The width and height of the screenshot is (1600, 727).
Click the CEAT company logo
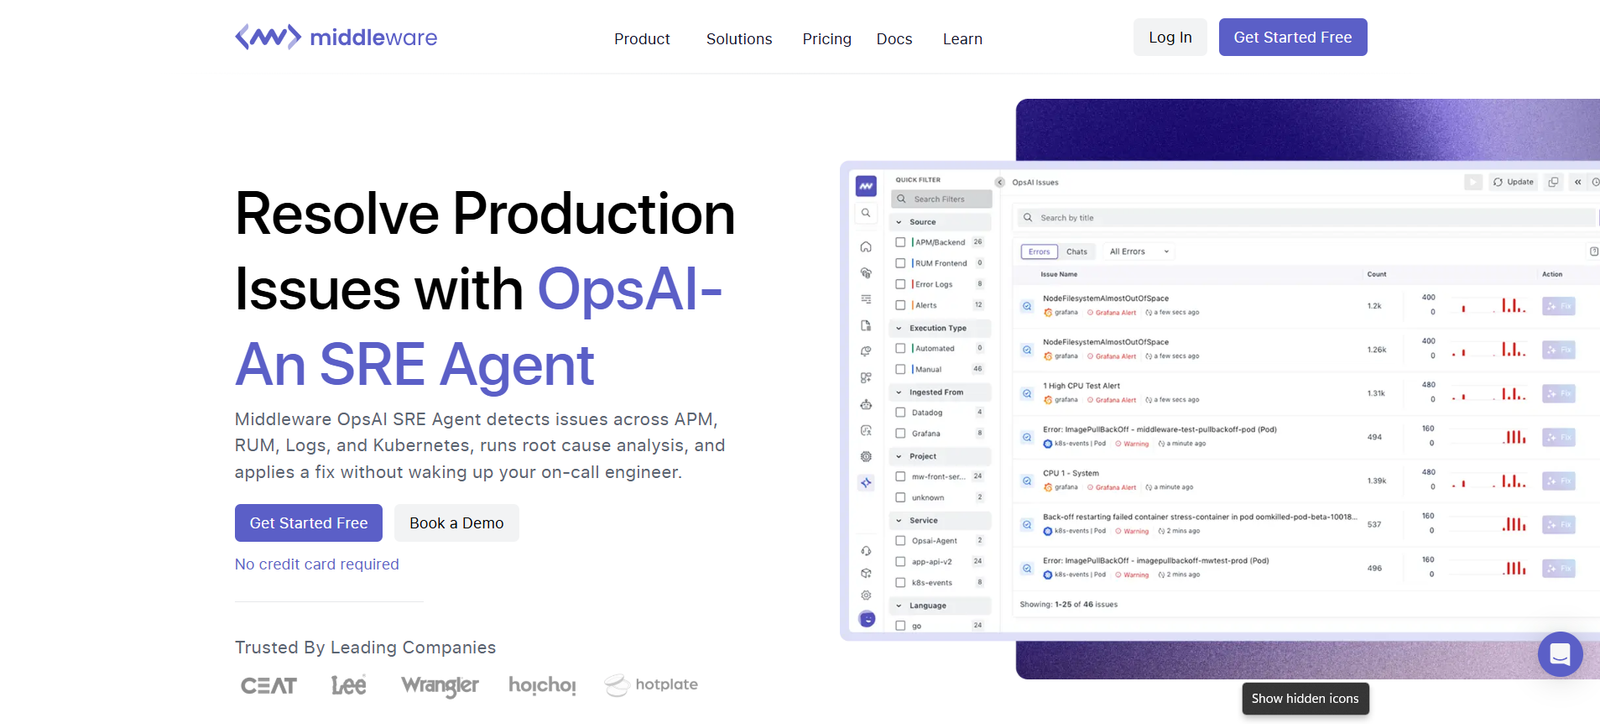tap(269, 685)
